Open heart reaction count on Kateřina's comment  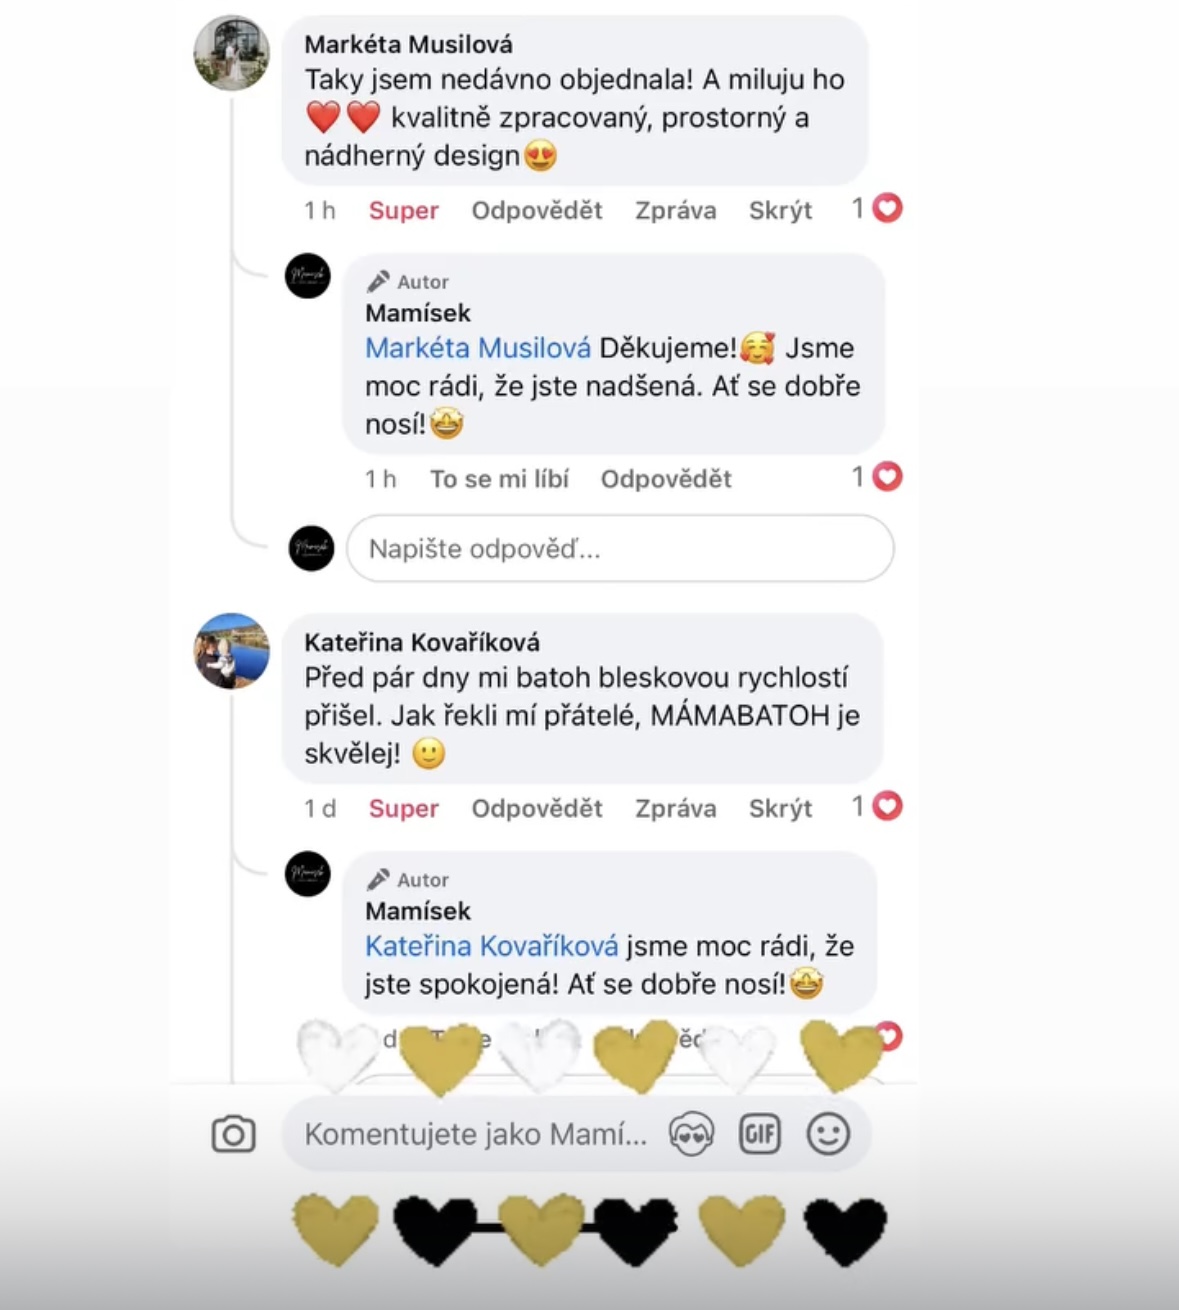tap(876, 806)
